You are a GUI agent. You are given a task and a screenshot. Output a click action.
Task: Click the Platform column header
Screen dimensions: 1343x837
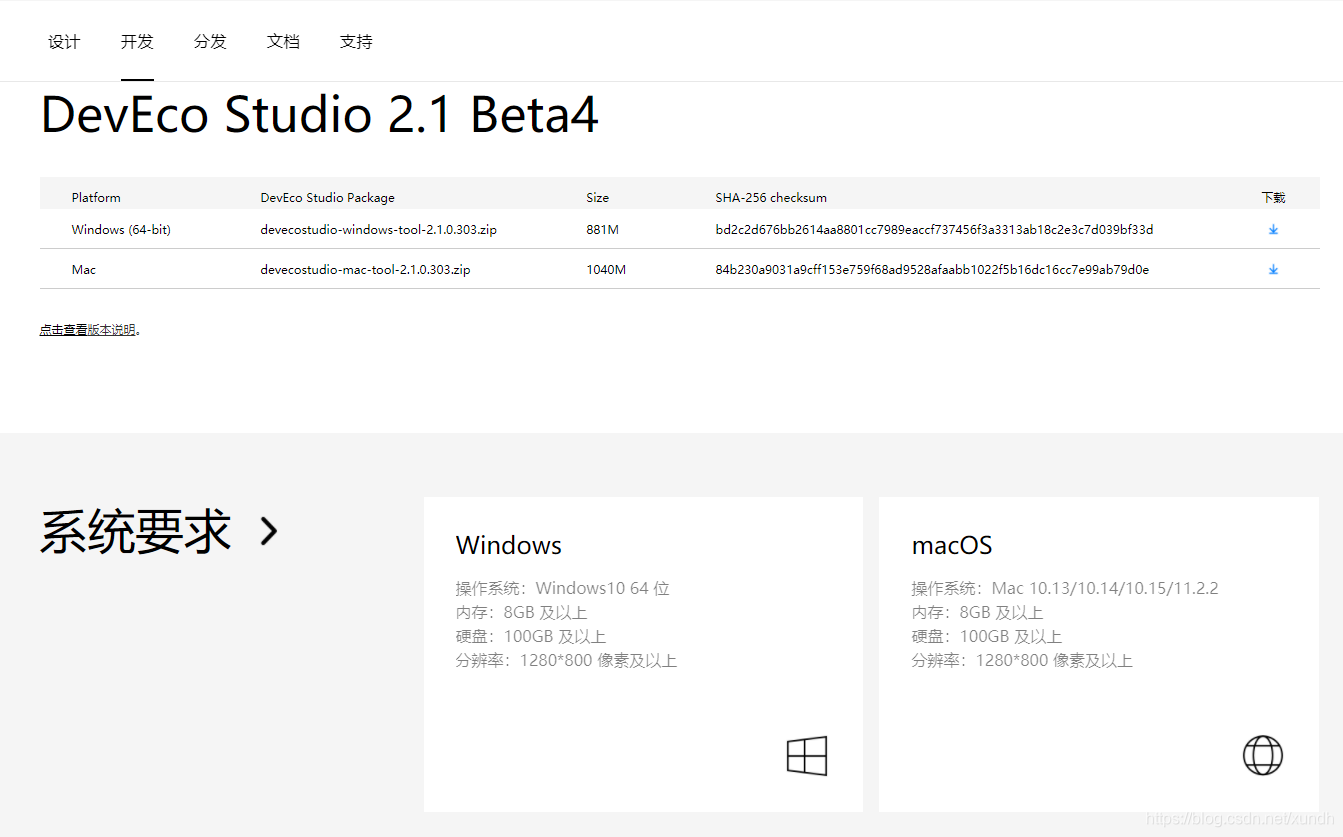tap(96, 198)
